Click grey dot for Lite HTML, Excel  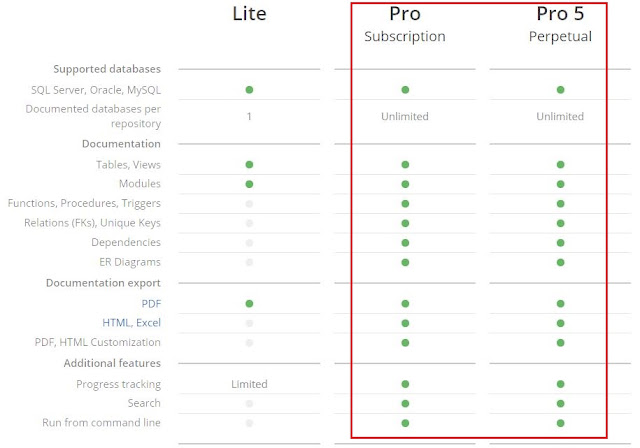[249, 323]
